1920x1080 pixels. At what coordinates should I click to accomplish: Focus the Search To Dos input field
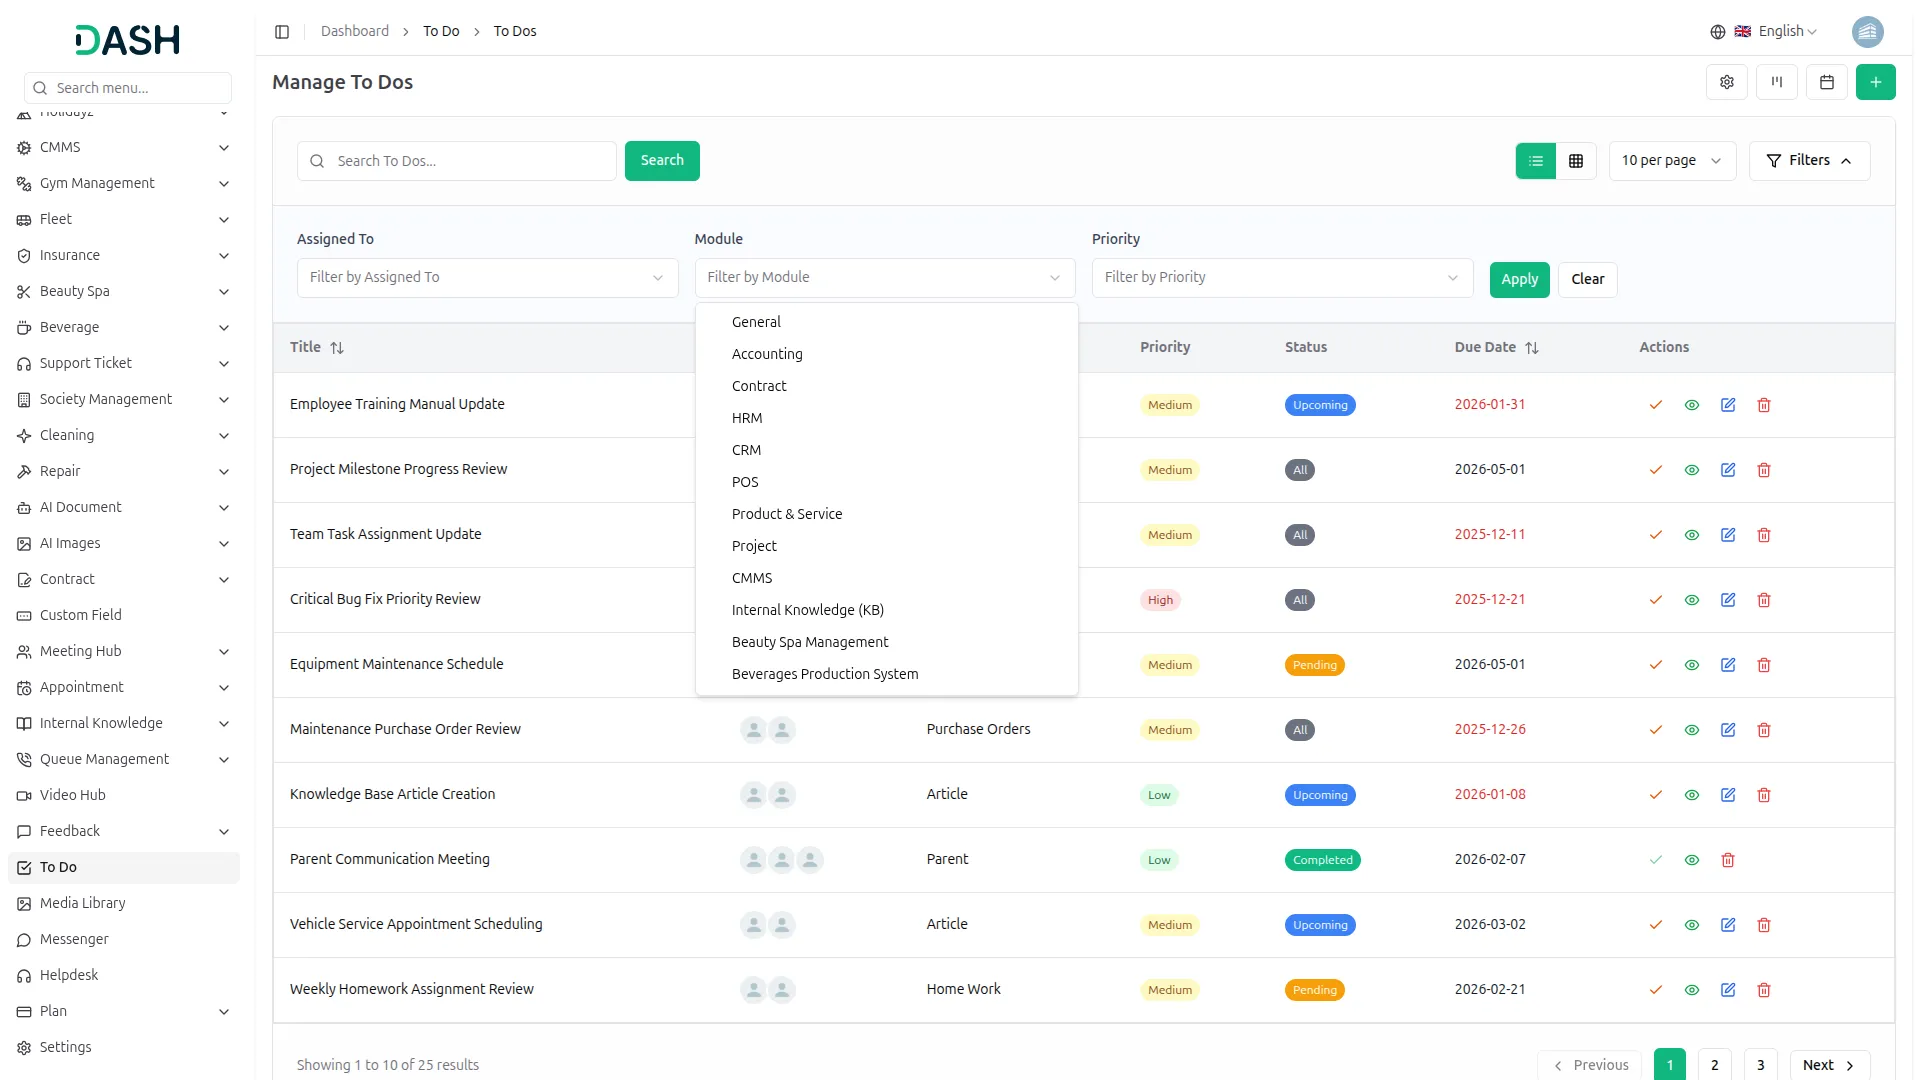click(x=470, y=161)
